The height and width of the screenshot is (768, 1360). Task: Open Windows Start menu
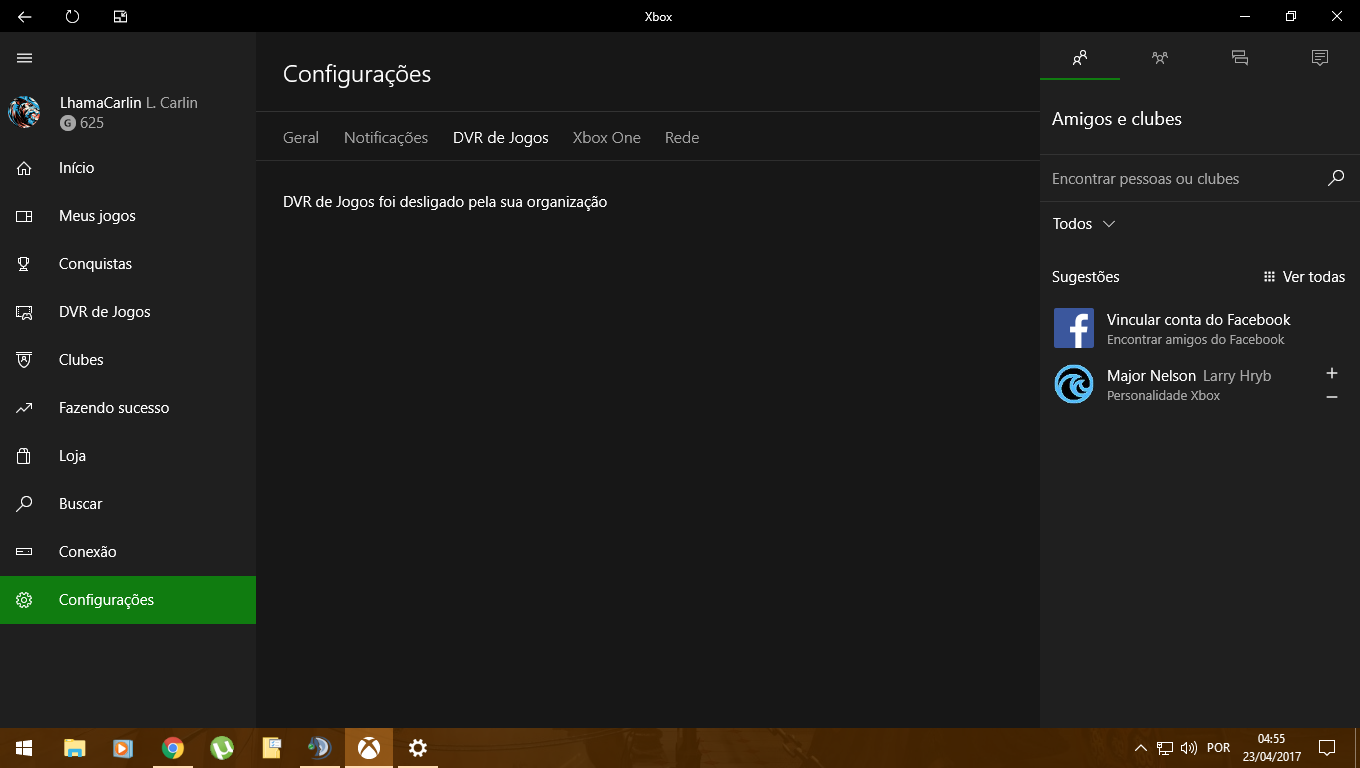coord(24,748)
